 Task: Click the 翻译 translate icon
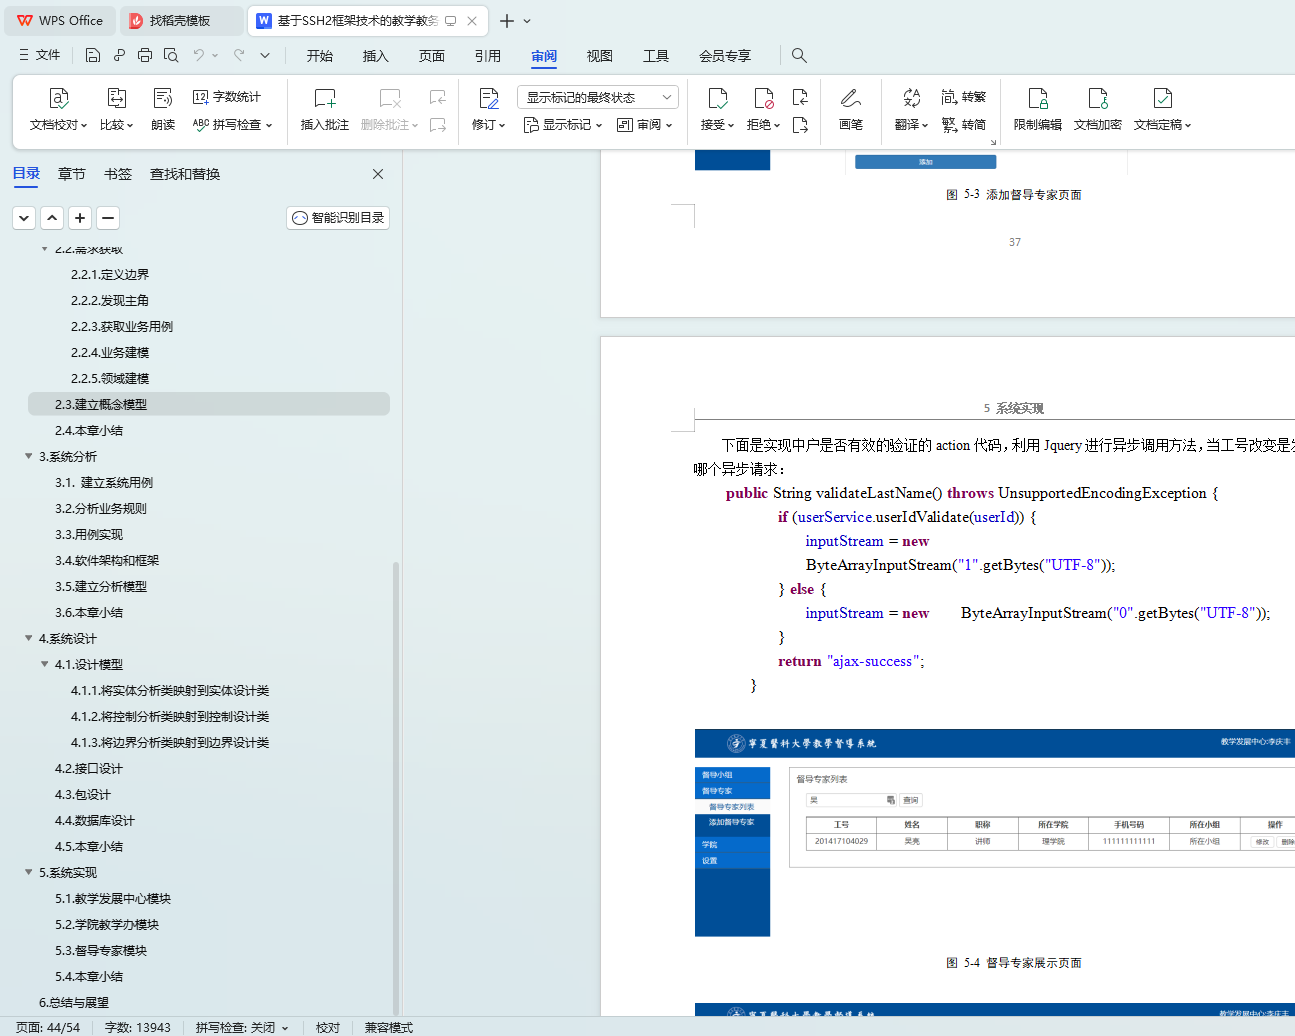(x=911, y=98)
